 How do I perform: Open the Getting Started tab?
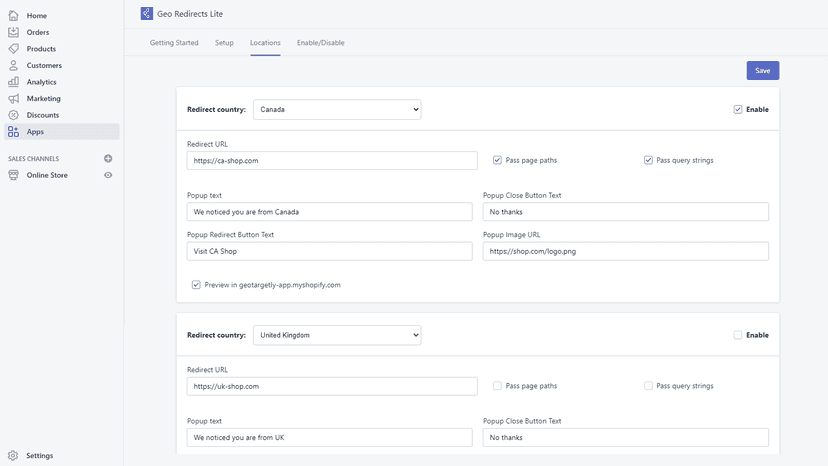(174, 43)
